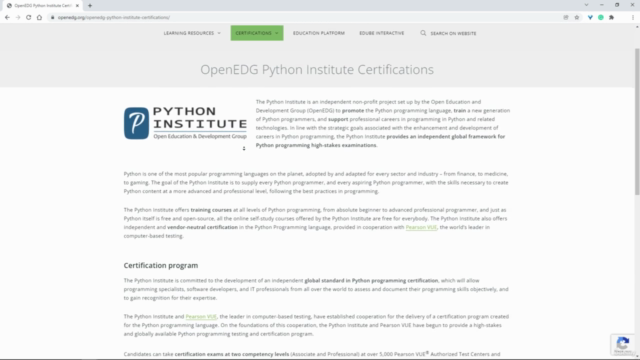640x360 pixels.
Task: Open the Chrome three-dot menu
Action: point(633,18)
